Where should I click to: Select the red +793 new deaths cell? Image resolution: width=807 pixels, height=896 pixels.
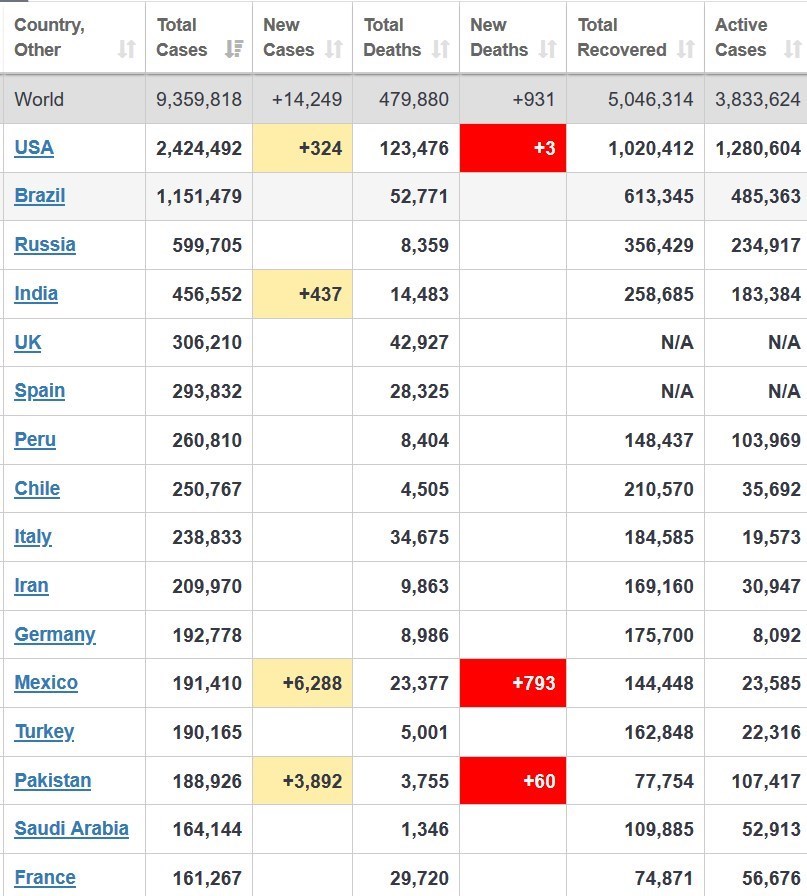pos(513,683)
